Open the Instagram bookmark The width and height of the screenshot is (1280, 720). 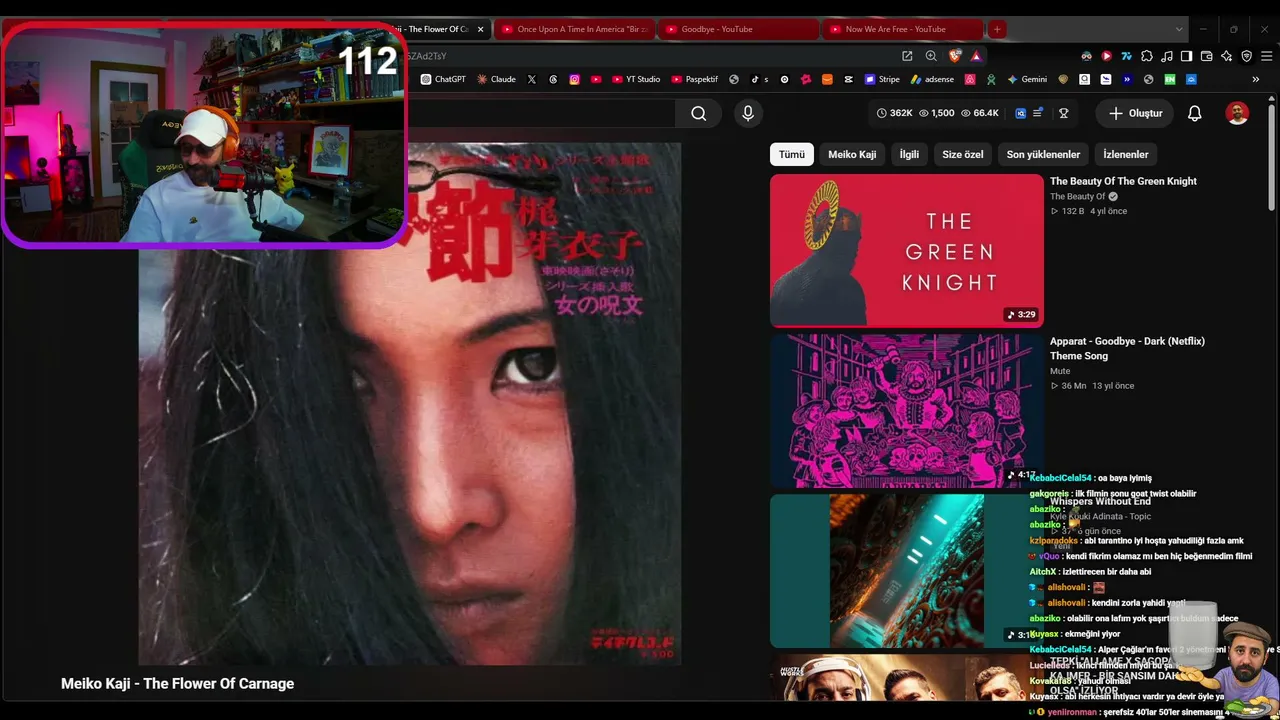575,79
